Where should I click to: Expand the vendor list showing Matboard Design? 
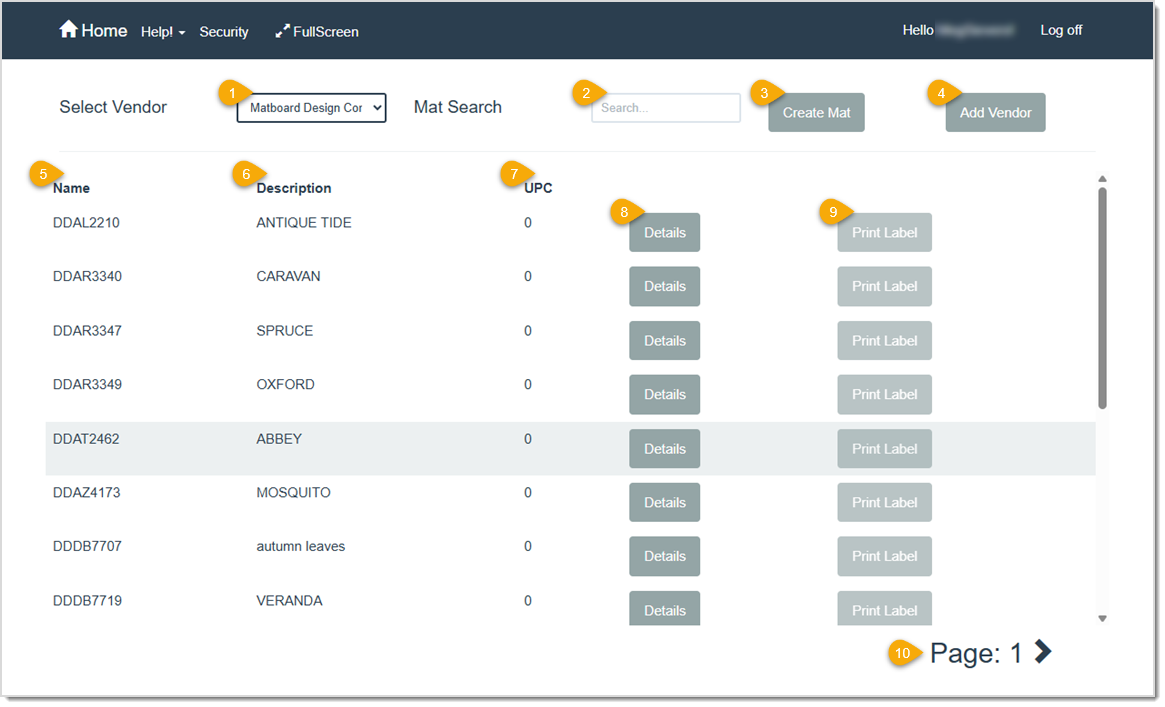point(311,108)
